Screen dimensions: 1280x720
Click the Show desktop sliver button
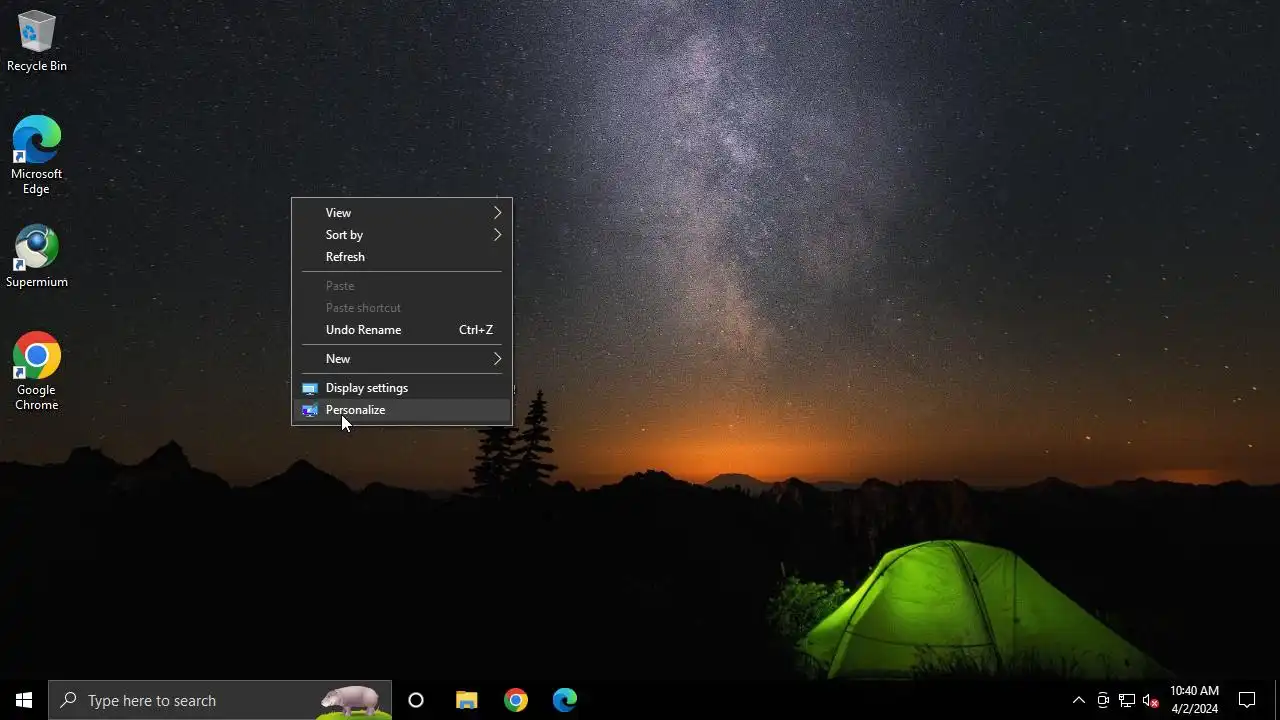coord(1277,700)
